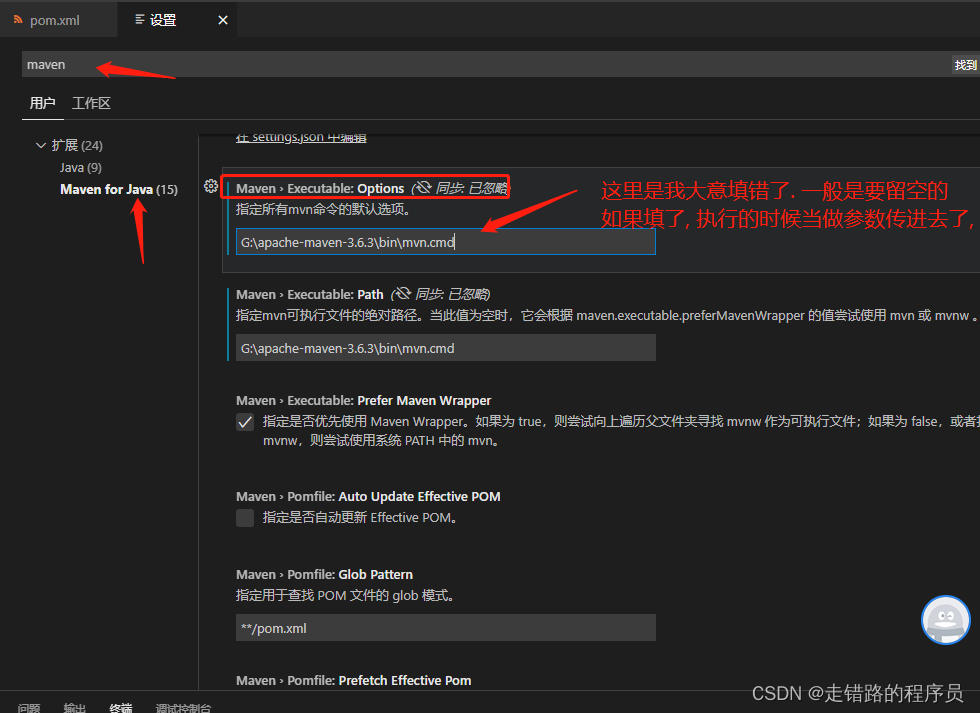Screen dimensions: 980x713
Task: Open the 问题 panel tab
Action: click(29, 707)
